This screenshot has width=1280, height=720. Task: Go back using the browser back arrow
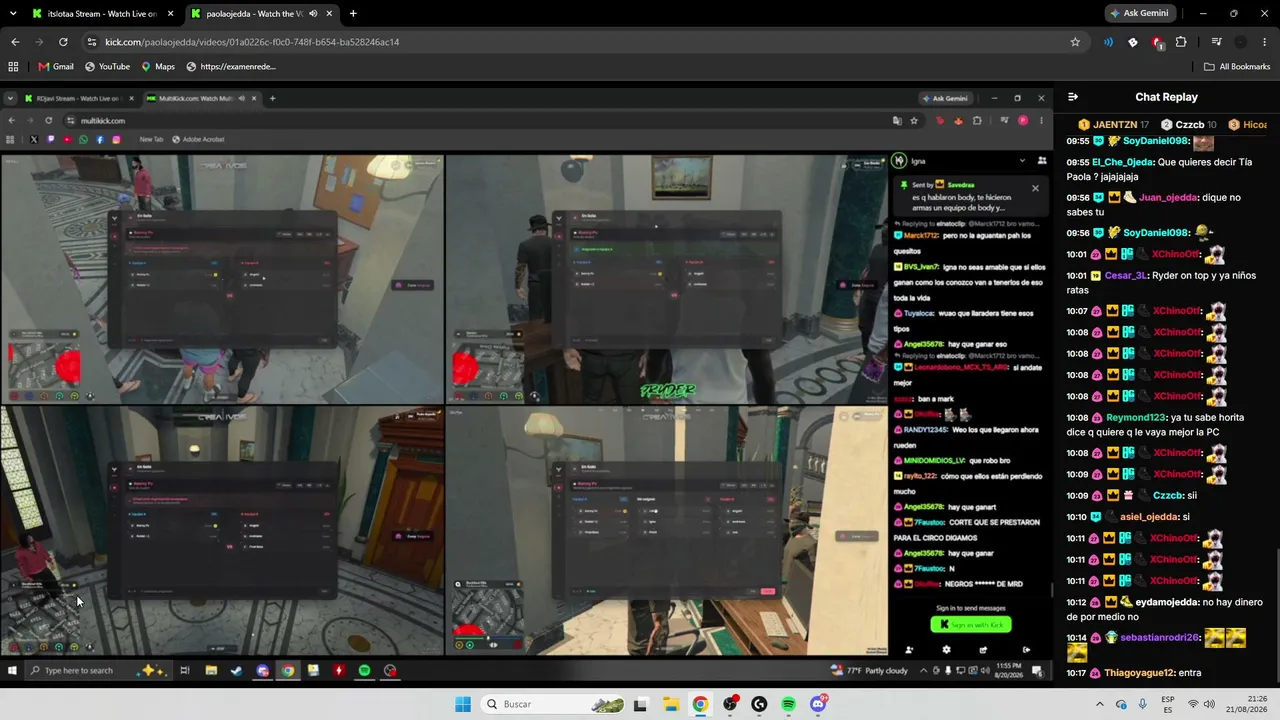click(x=15, y=42)
